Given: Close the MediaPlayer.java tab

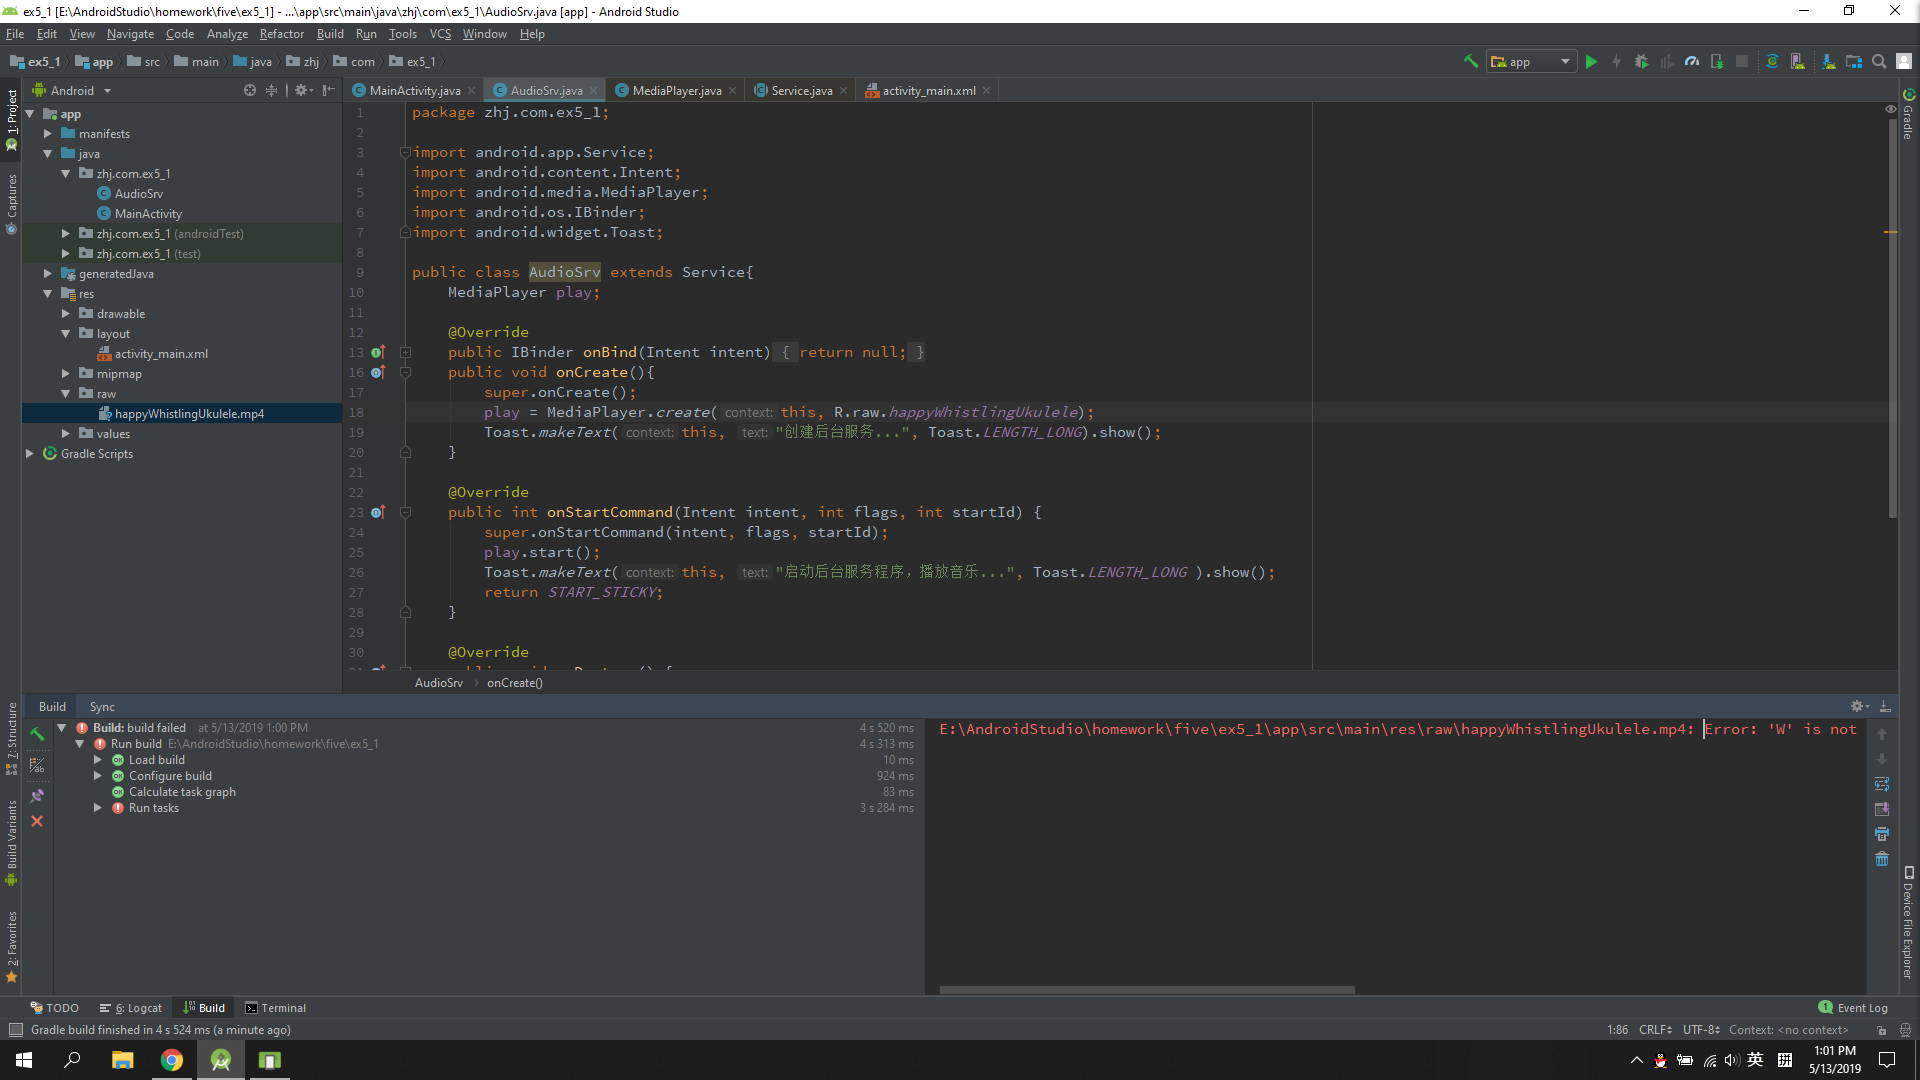Looking at the screenshot, I should (x=732, y=90).
